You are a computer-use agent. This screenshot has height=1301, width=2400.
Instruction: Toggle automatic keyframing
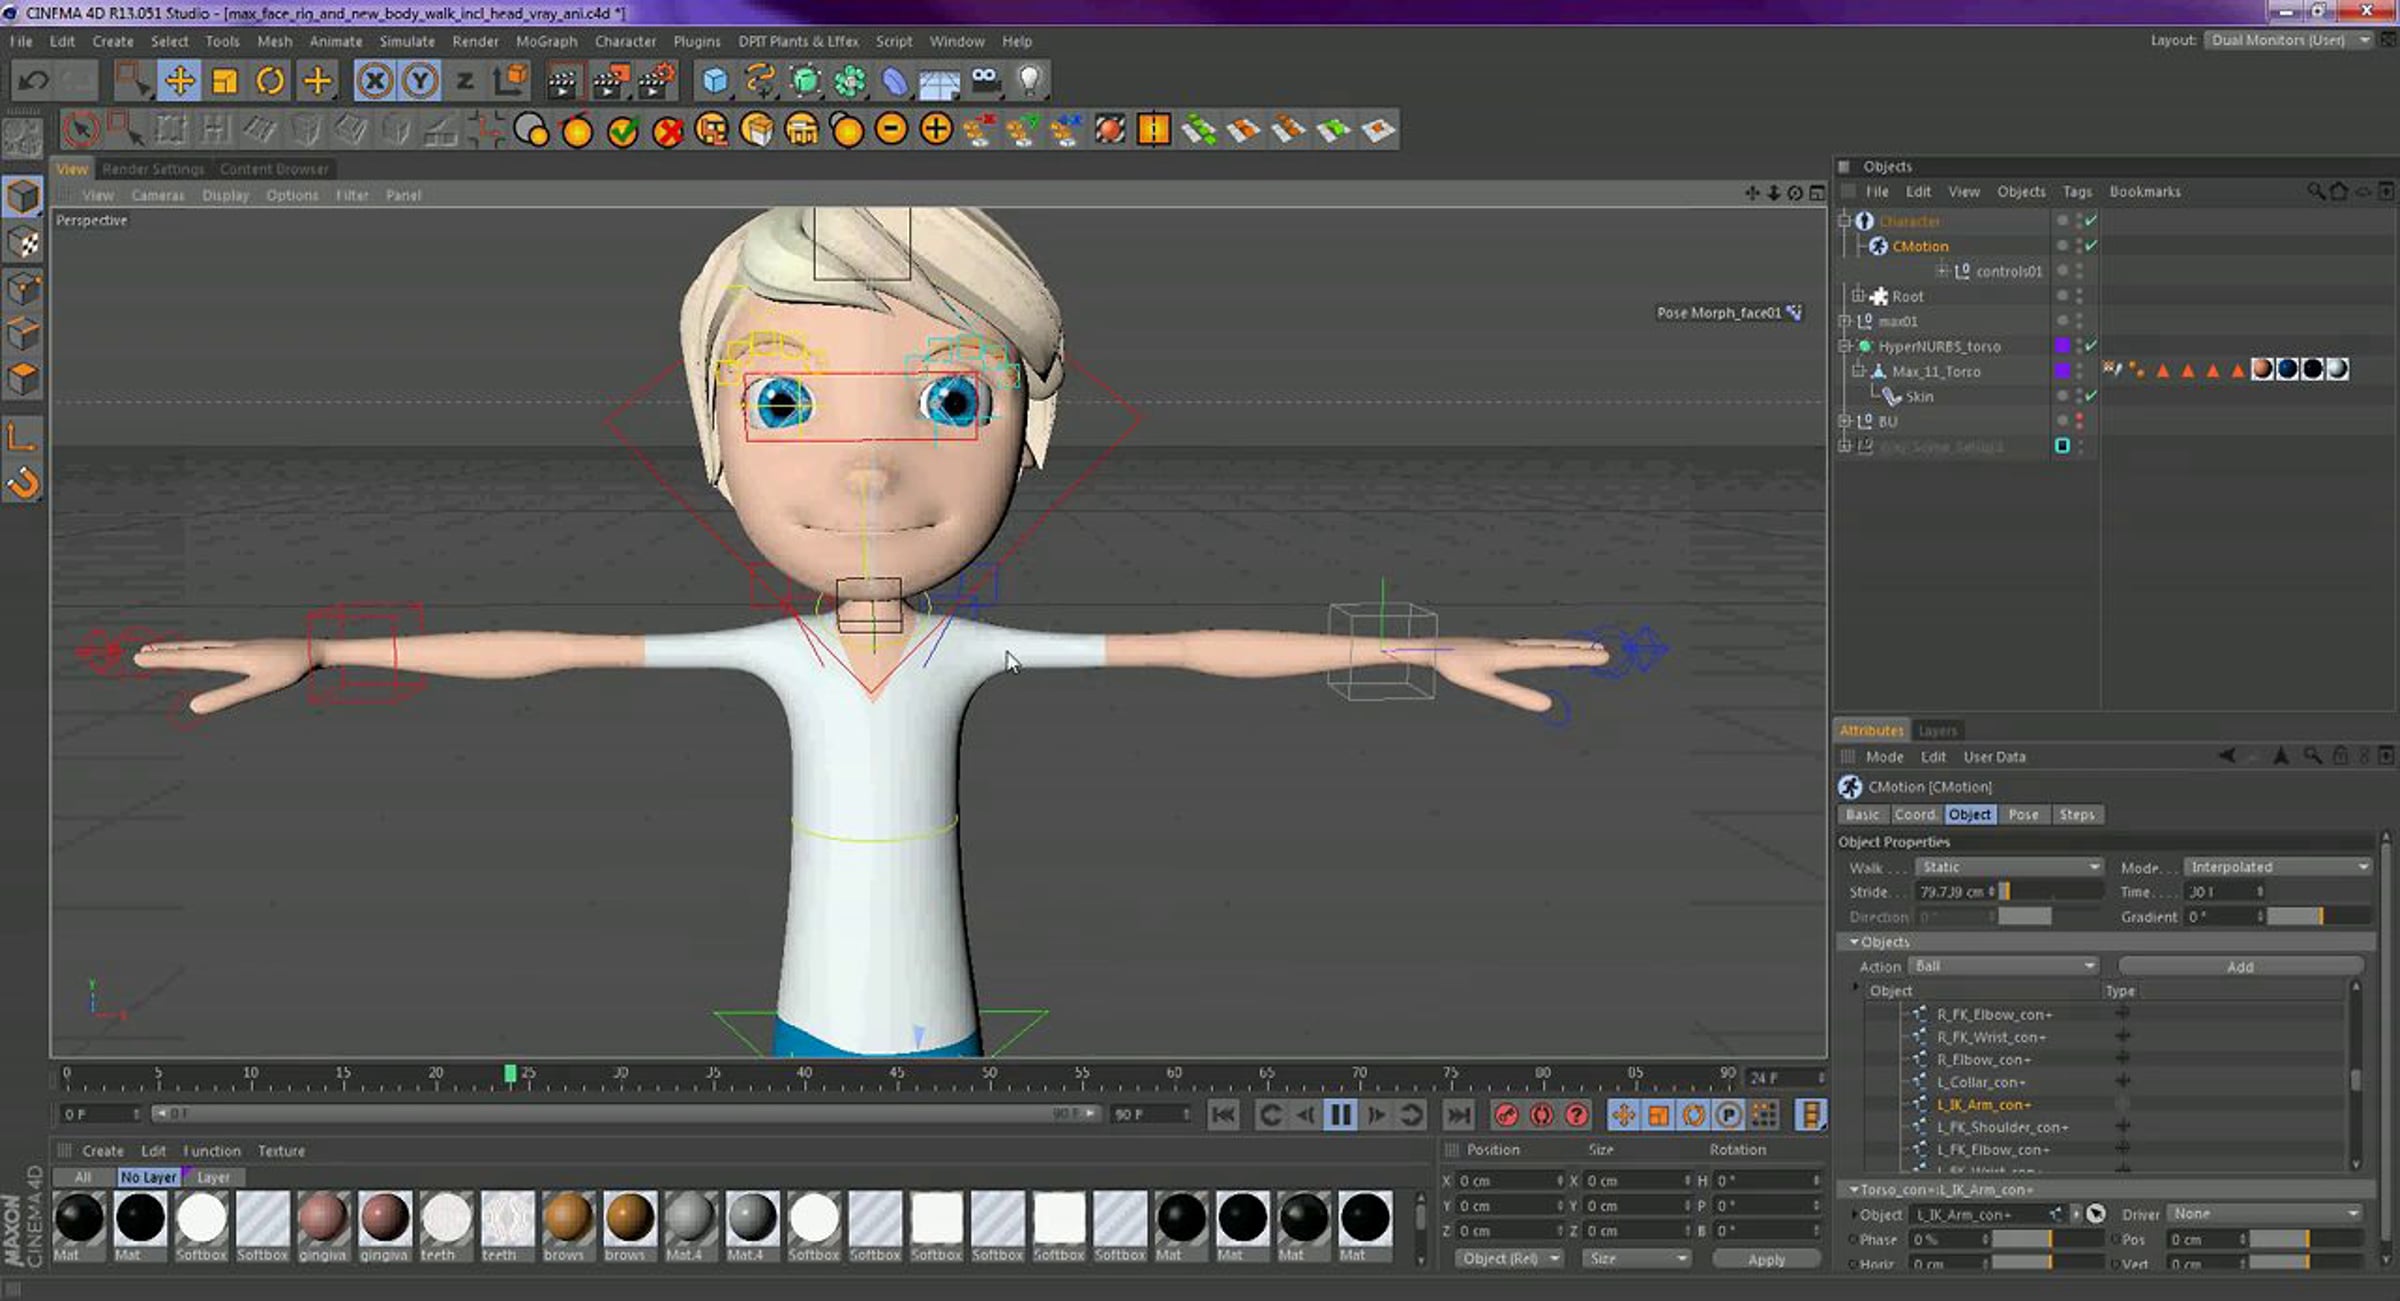pos(1542,1114)
